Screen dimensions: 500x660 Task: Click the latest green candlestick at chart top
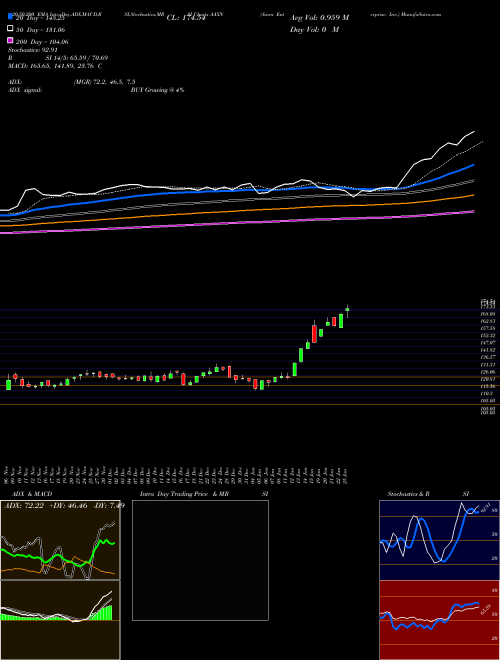347,310
